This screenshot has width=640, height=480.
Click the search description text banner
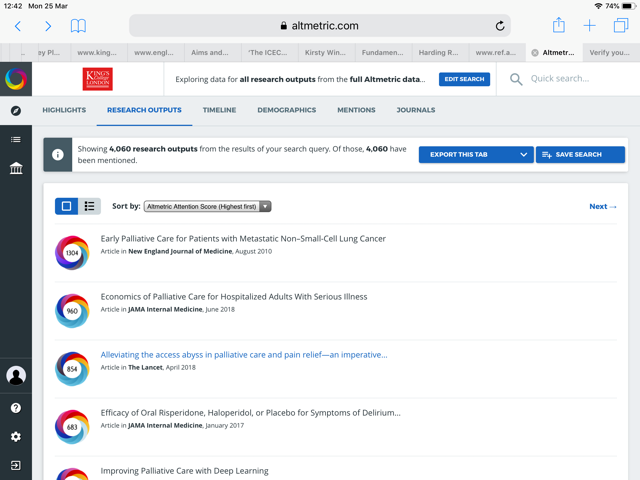coord(300,79)
